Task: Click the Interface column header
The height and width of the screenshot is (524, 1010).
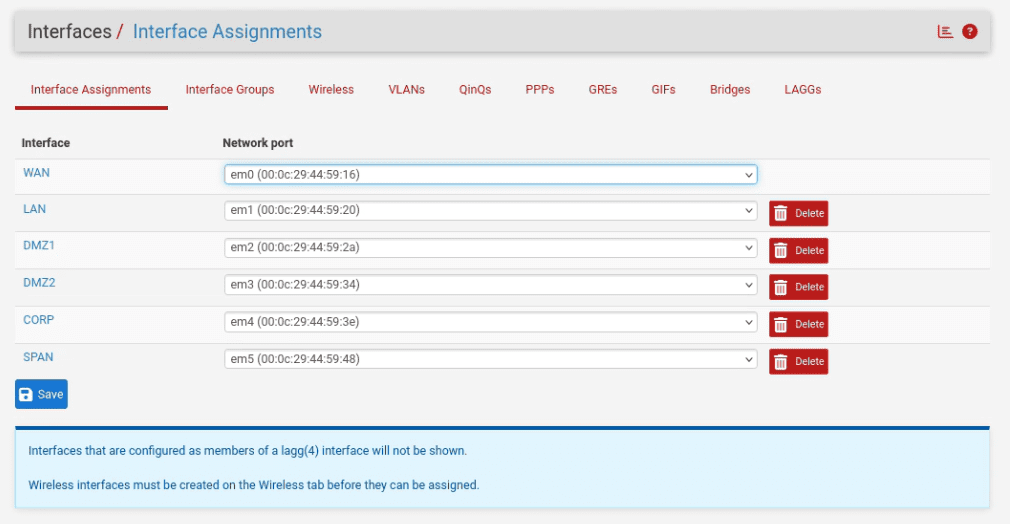Action: pyautogui.click(x=46, y=143)
